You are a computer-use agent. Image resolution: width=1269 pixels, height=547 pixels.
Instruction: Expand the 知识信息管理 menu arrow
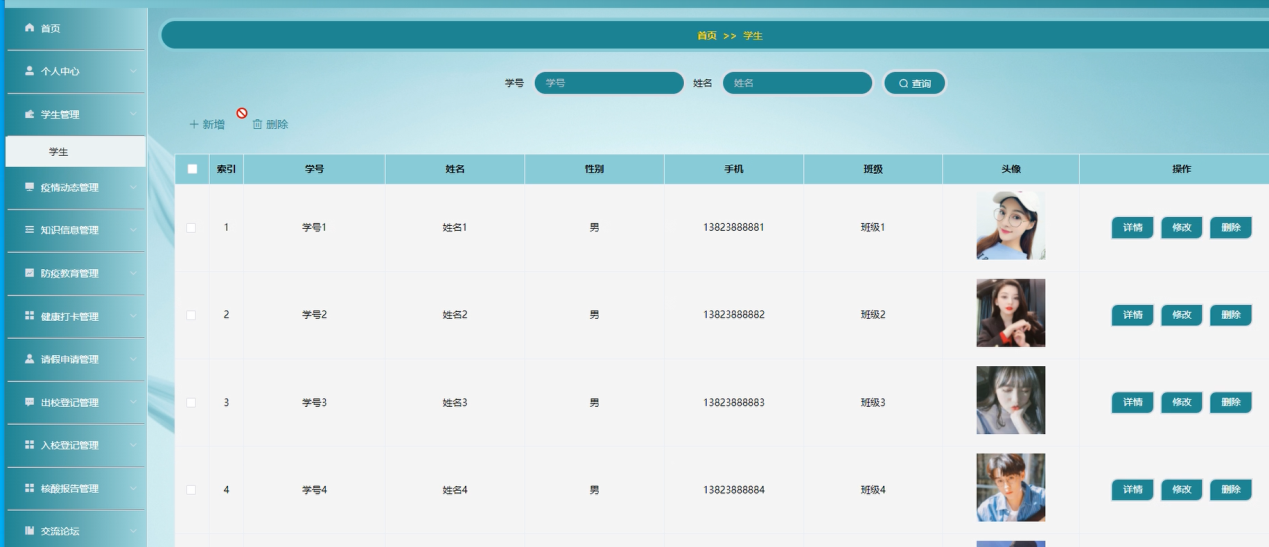(x=133, y=230)
